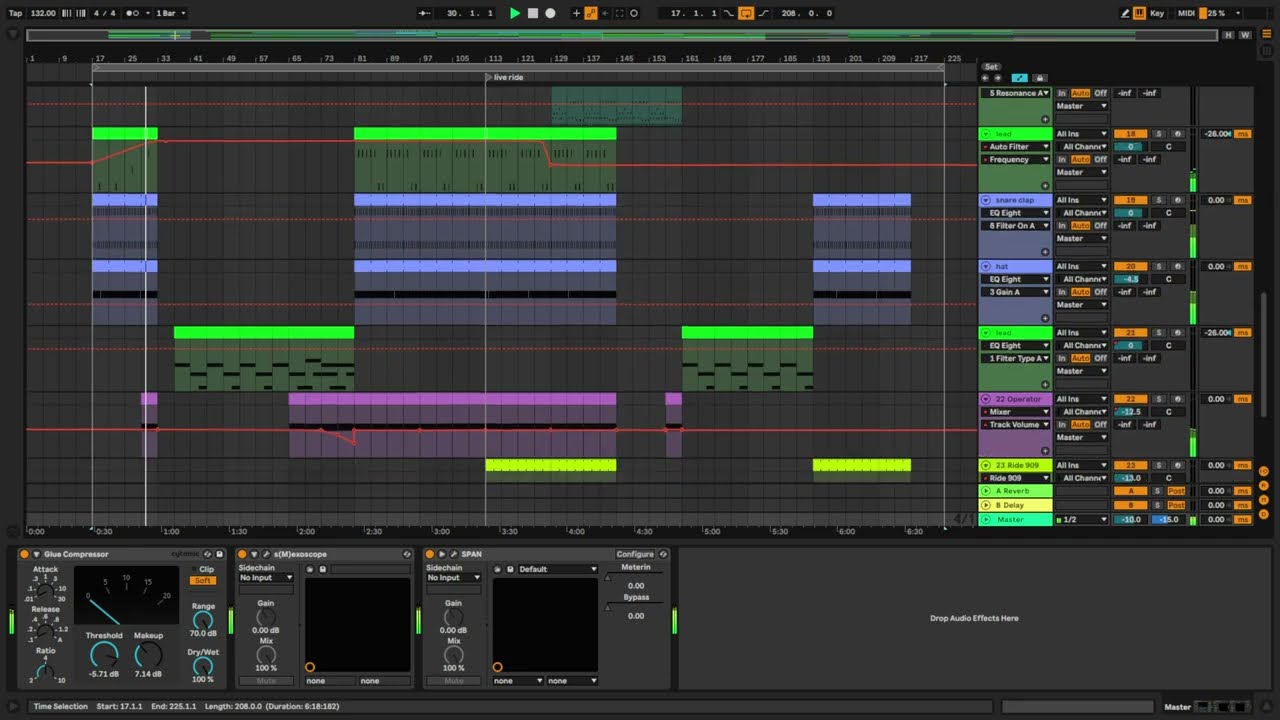The image size is (1280, 720).
Task: Unfold the 23 Ride 909 track
Action: [x=985, y=465]
